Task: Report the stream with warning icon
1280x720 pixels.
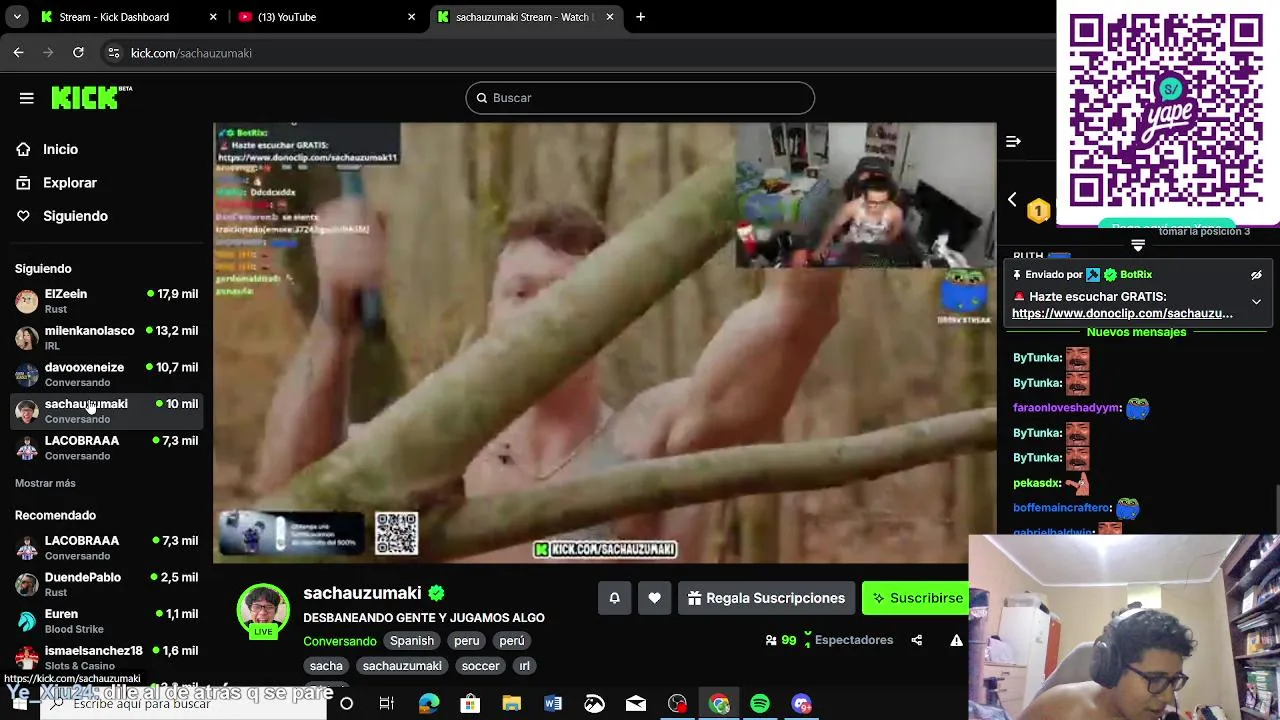Action: tap(957, 640)
